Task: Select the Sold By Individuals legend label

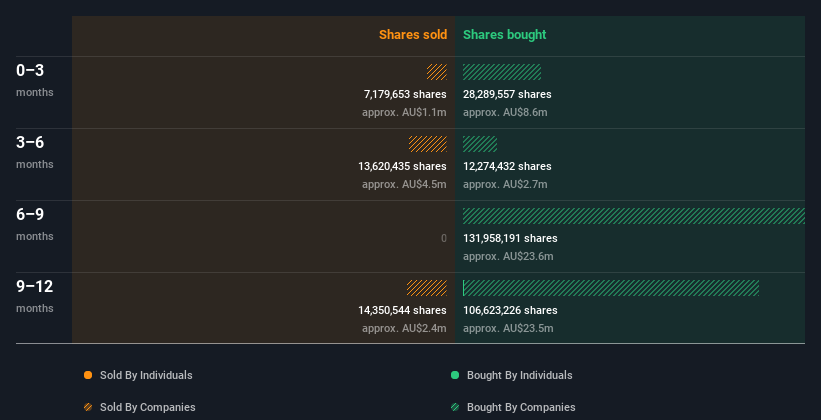Action: (x=146, y=375)
